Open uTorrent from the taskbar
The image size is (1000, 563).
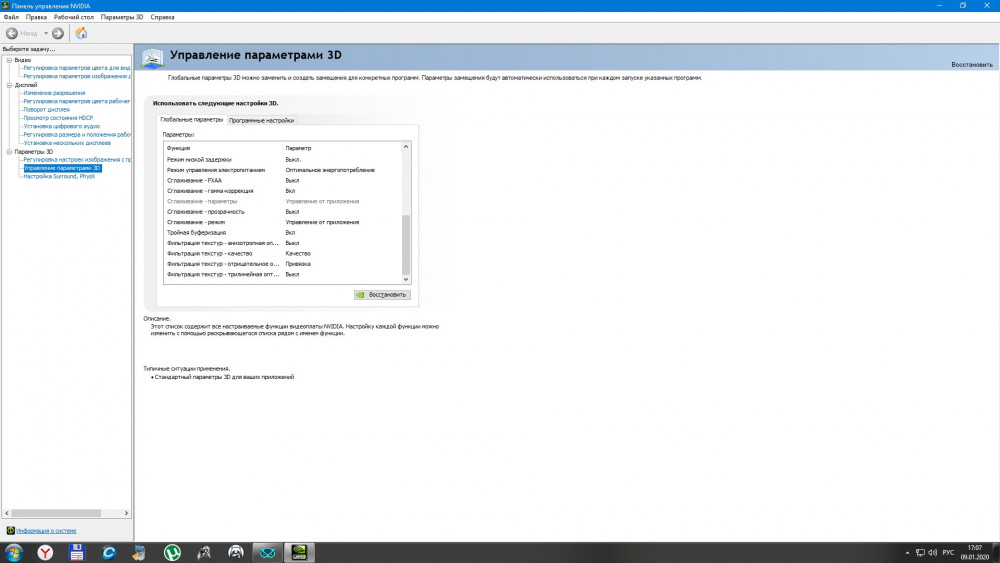172,552
